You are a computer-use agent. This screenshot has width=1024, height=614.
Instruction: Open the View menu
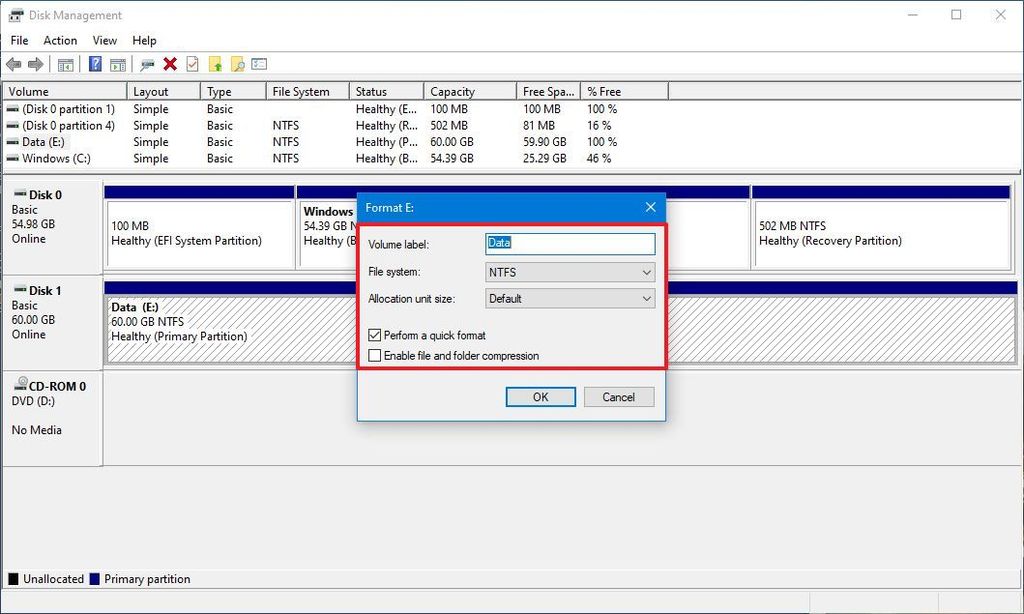click(x=104, y=40)
